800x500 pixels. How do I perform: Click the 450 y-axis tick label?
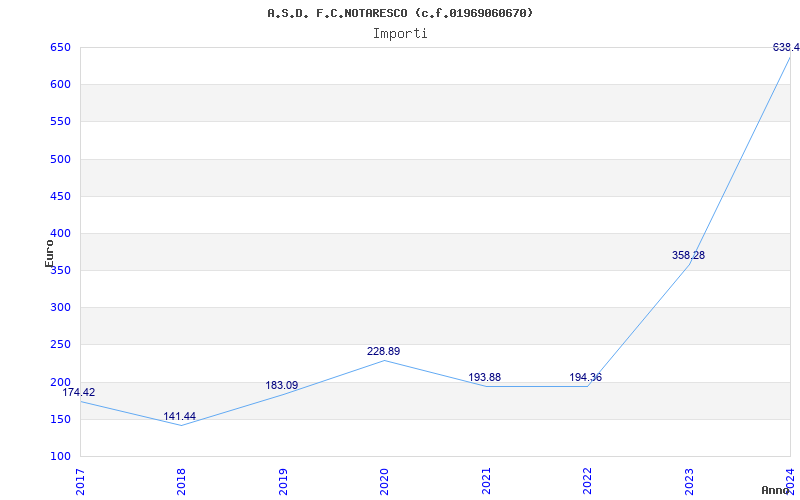click(59, 196)
